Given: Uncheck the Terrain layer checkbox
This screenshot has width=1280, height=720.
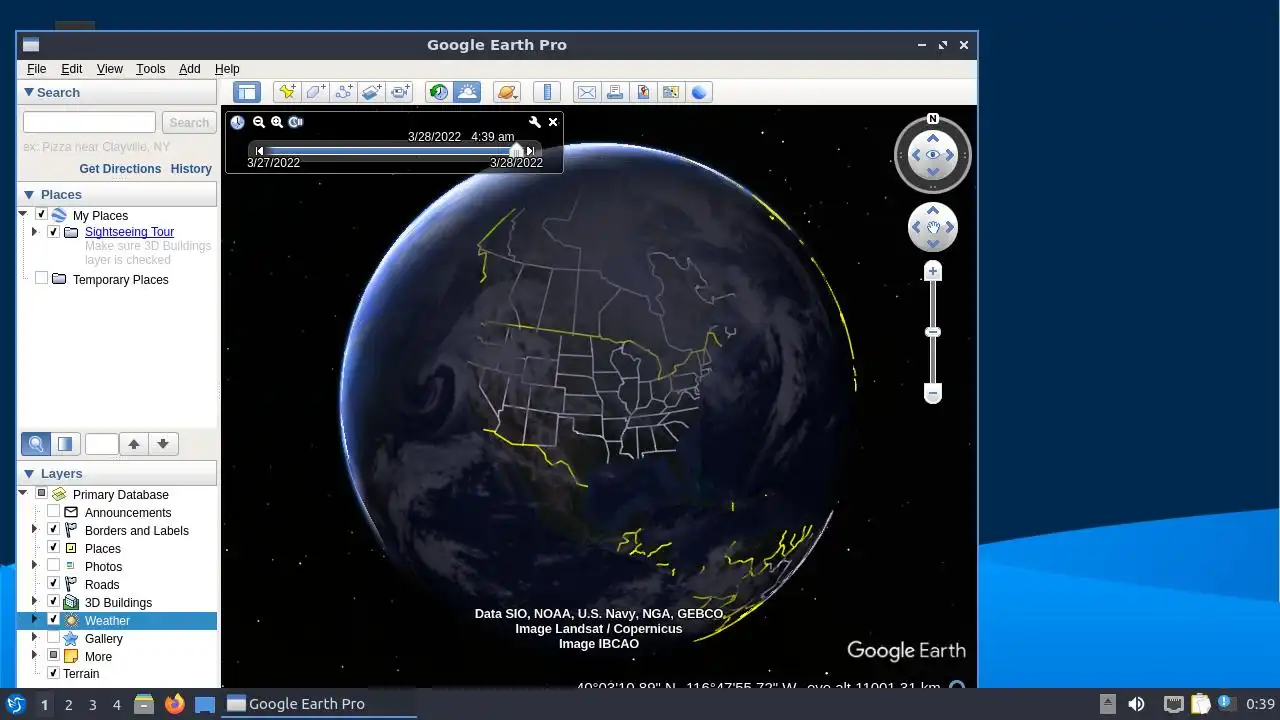Looking at the screenshot, I should pos(53,673).
